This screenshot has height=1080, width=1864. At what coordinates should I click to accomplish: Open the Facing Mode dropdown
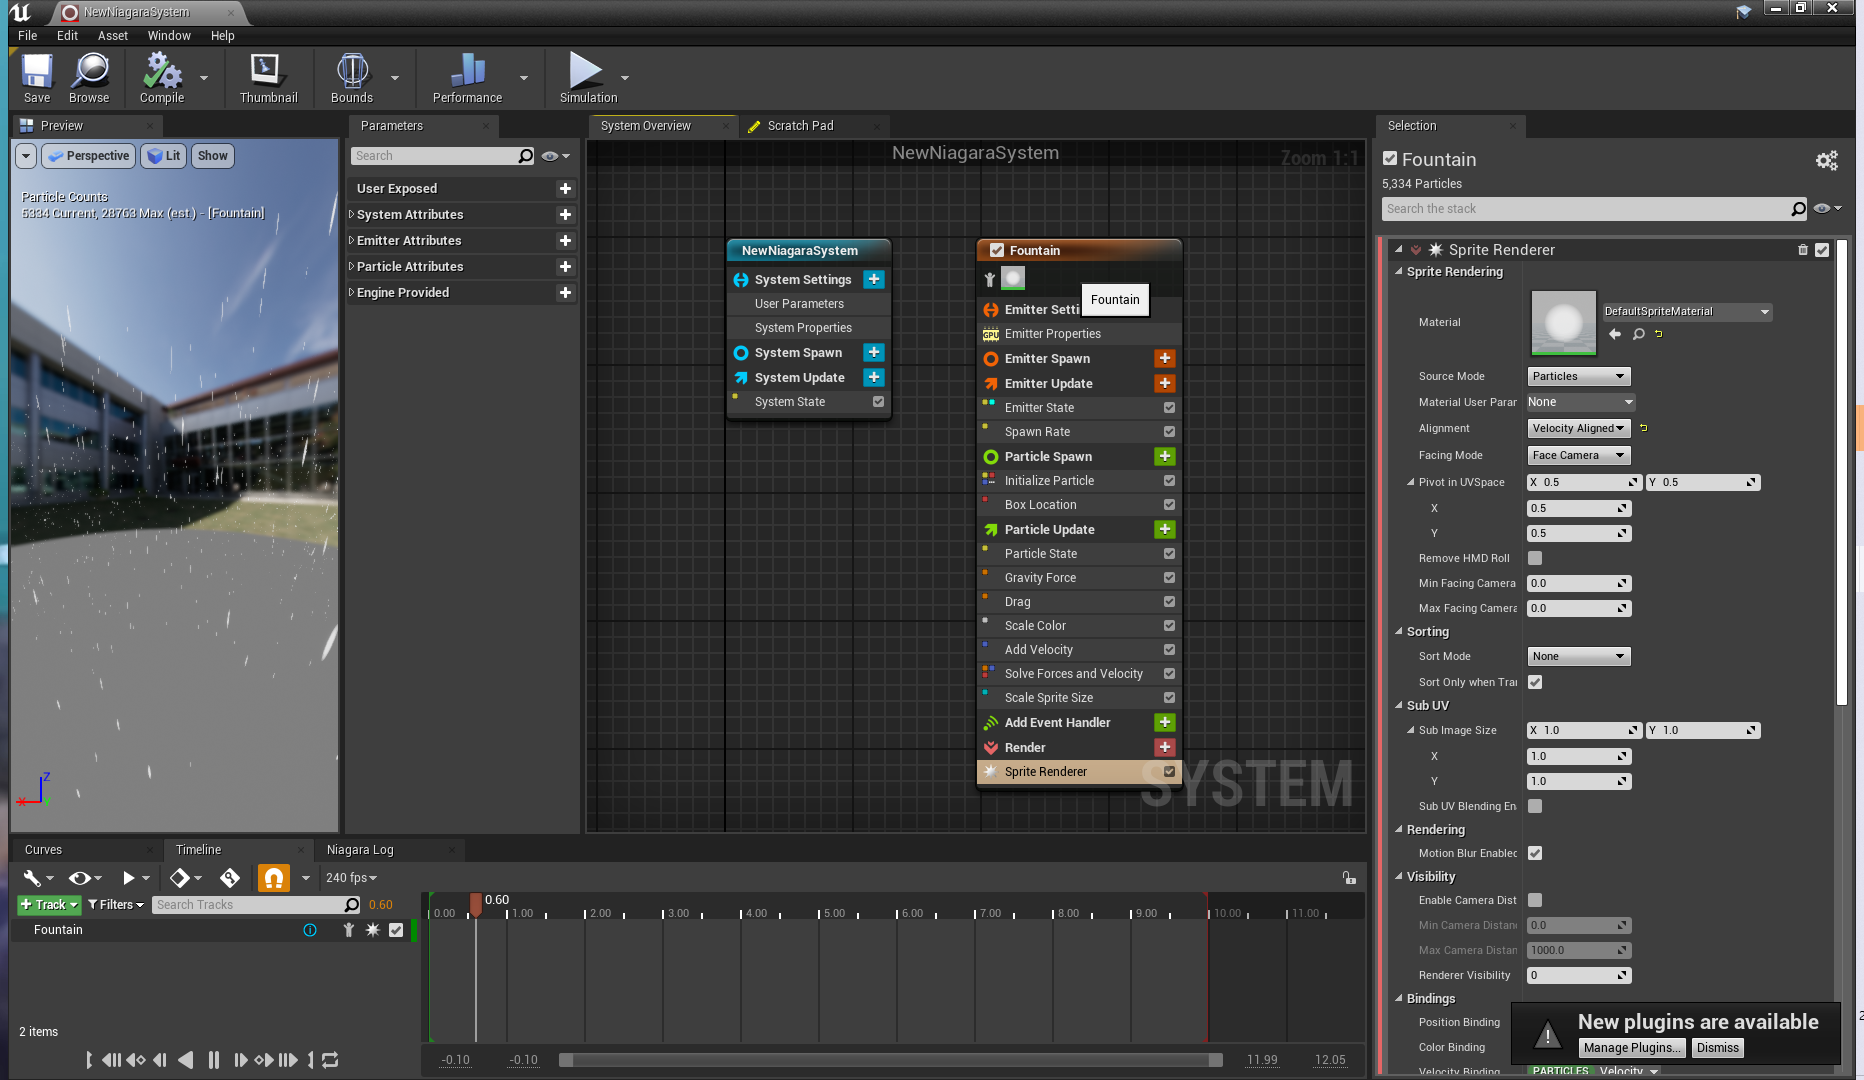click(x=1579, y=455)
